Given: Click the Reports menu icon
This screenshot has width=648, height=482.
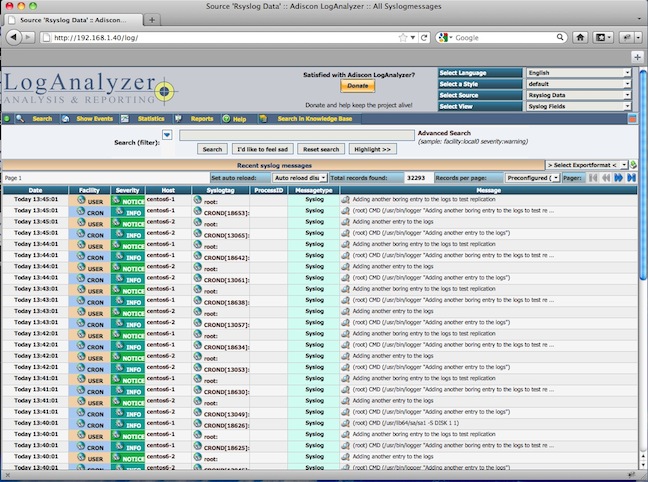Looking at the screenshot, I should pos(178,119).
